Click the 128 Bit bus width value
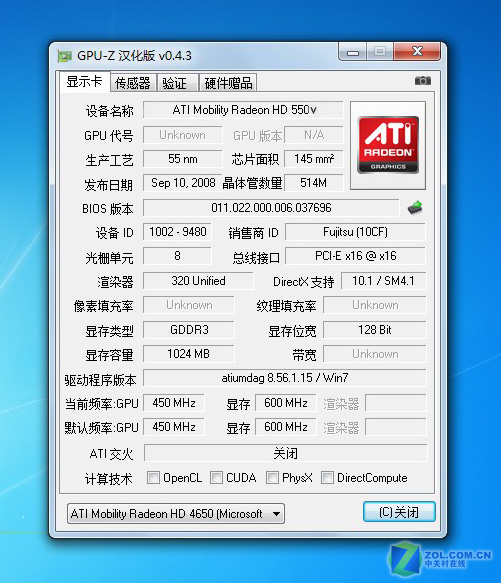 click(x=375, y=330)
